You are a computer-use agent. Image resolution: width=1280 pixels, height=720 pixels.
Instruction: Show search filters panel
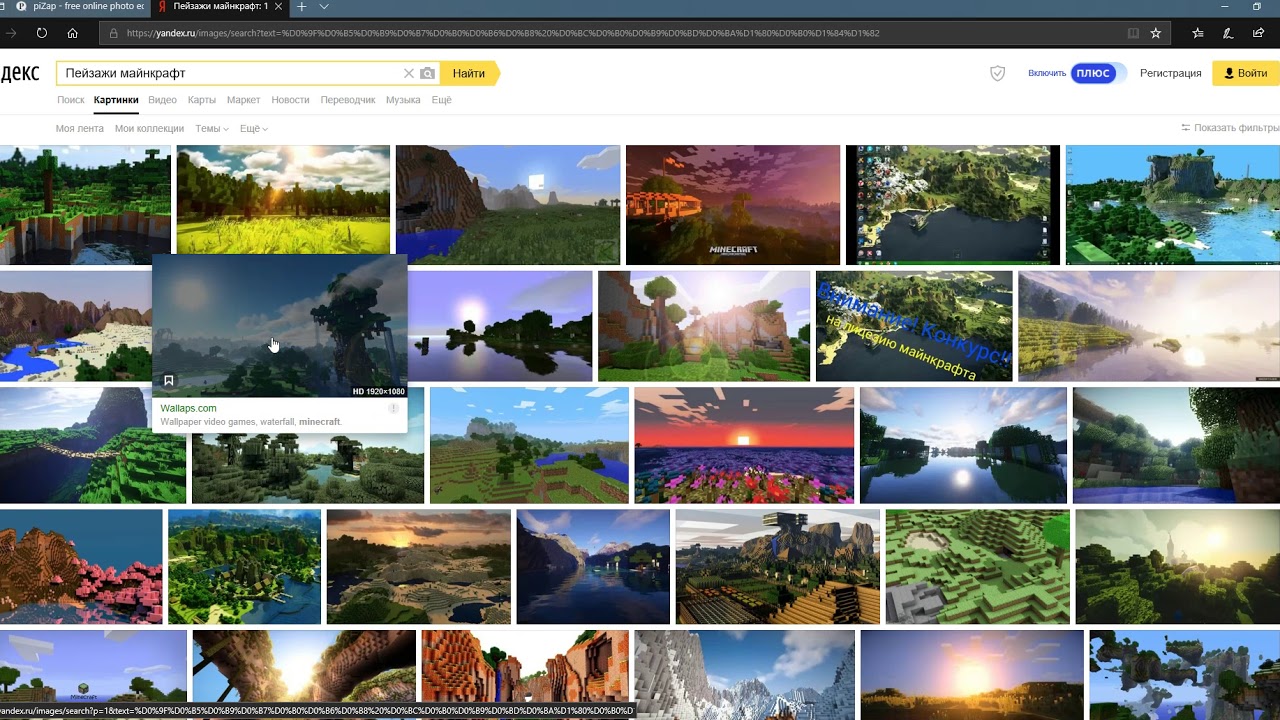point(1229,128)
